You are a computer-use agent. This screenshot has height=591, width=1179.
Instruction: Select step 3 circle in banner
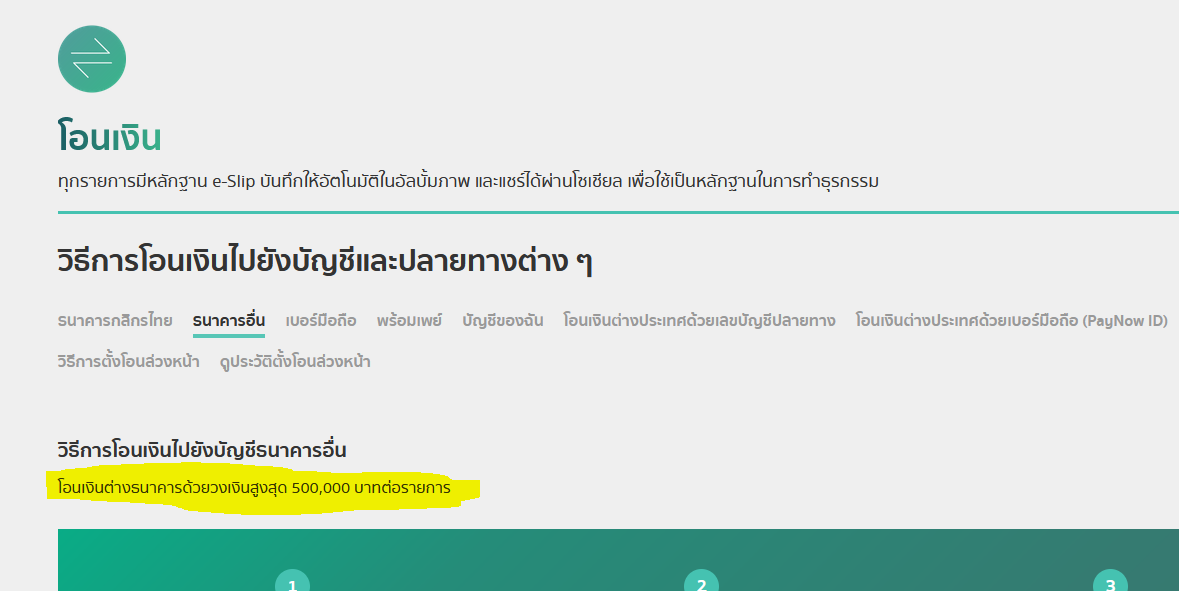[x=1111, y=582]
